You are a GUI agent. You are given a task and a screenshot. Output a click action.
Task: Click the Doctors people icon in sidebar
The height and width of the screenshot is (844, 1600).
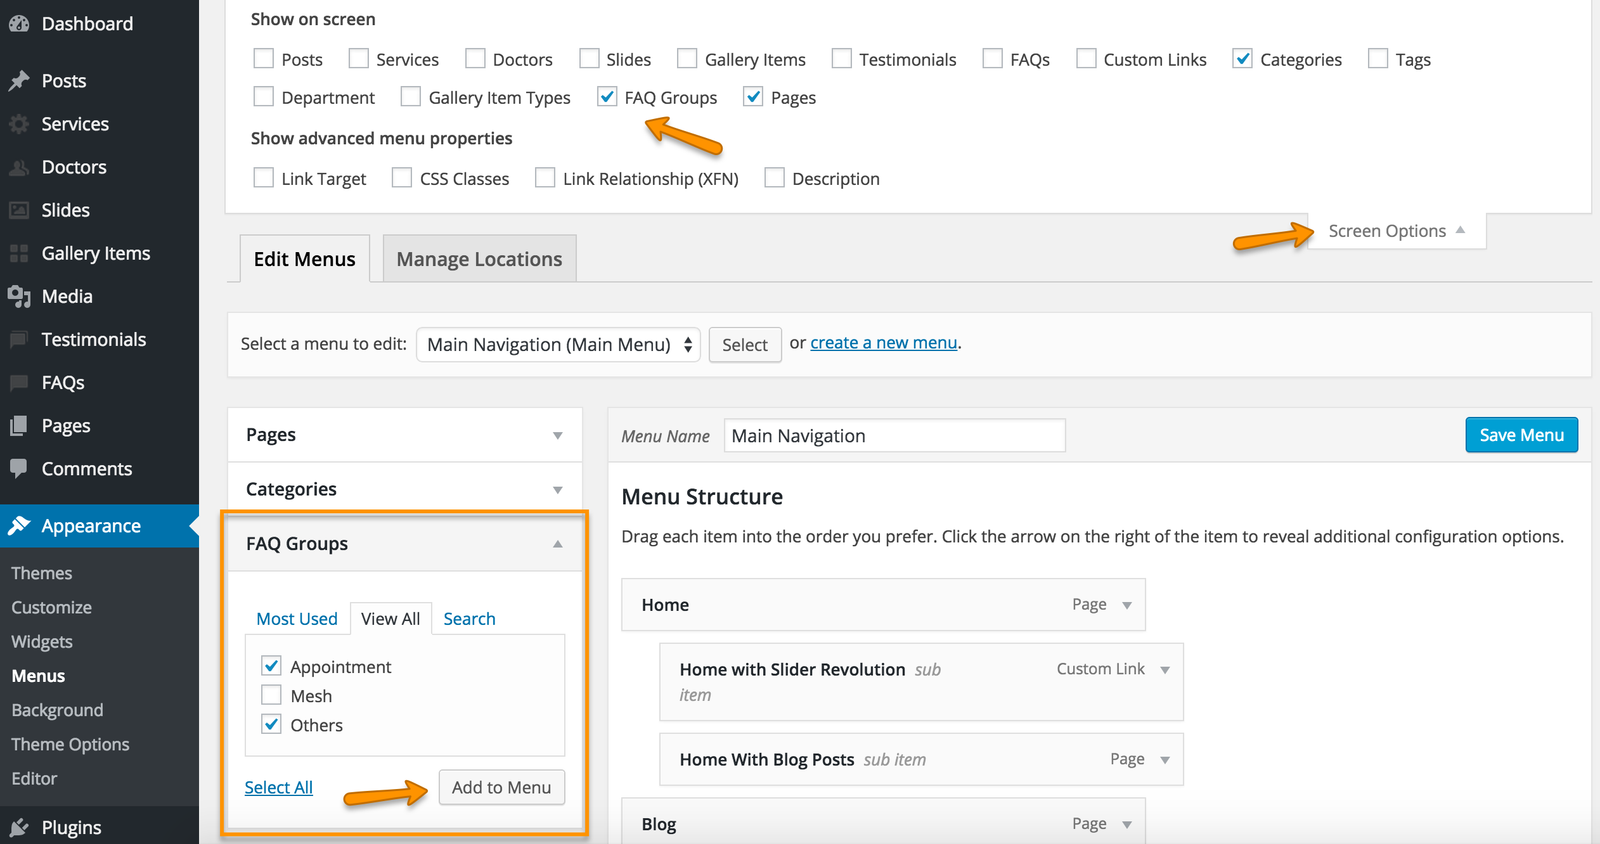pos(18,167)
